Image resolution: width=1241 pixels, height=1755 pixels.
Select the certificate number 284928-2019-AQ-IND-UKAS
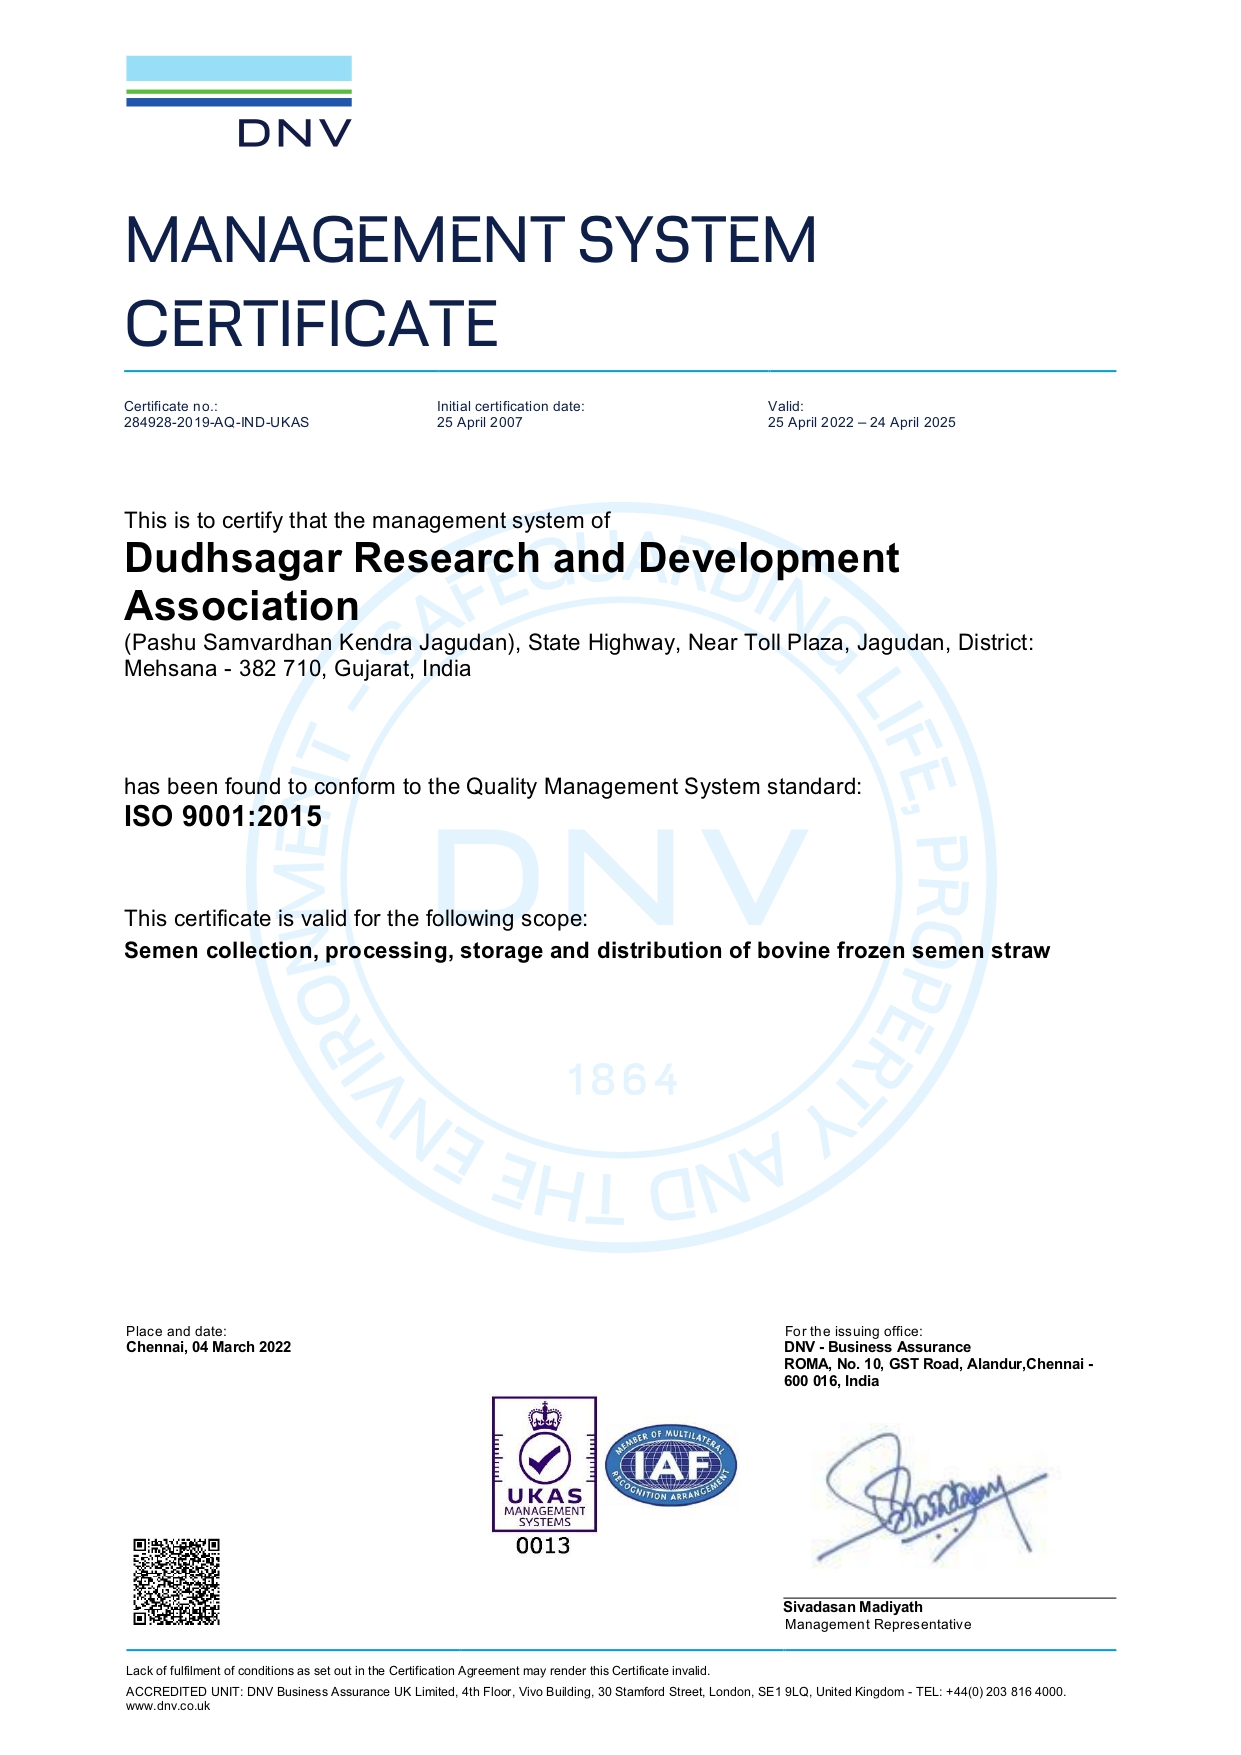coord(216,422)
